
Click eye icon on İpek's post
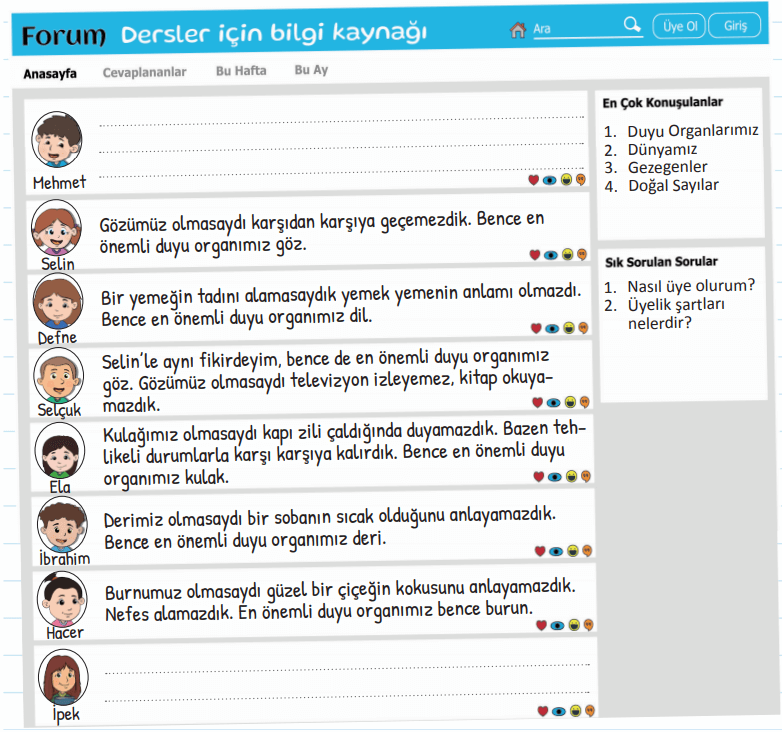[x=559, y=711]
